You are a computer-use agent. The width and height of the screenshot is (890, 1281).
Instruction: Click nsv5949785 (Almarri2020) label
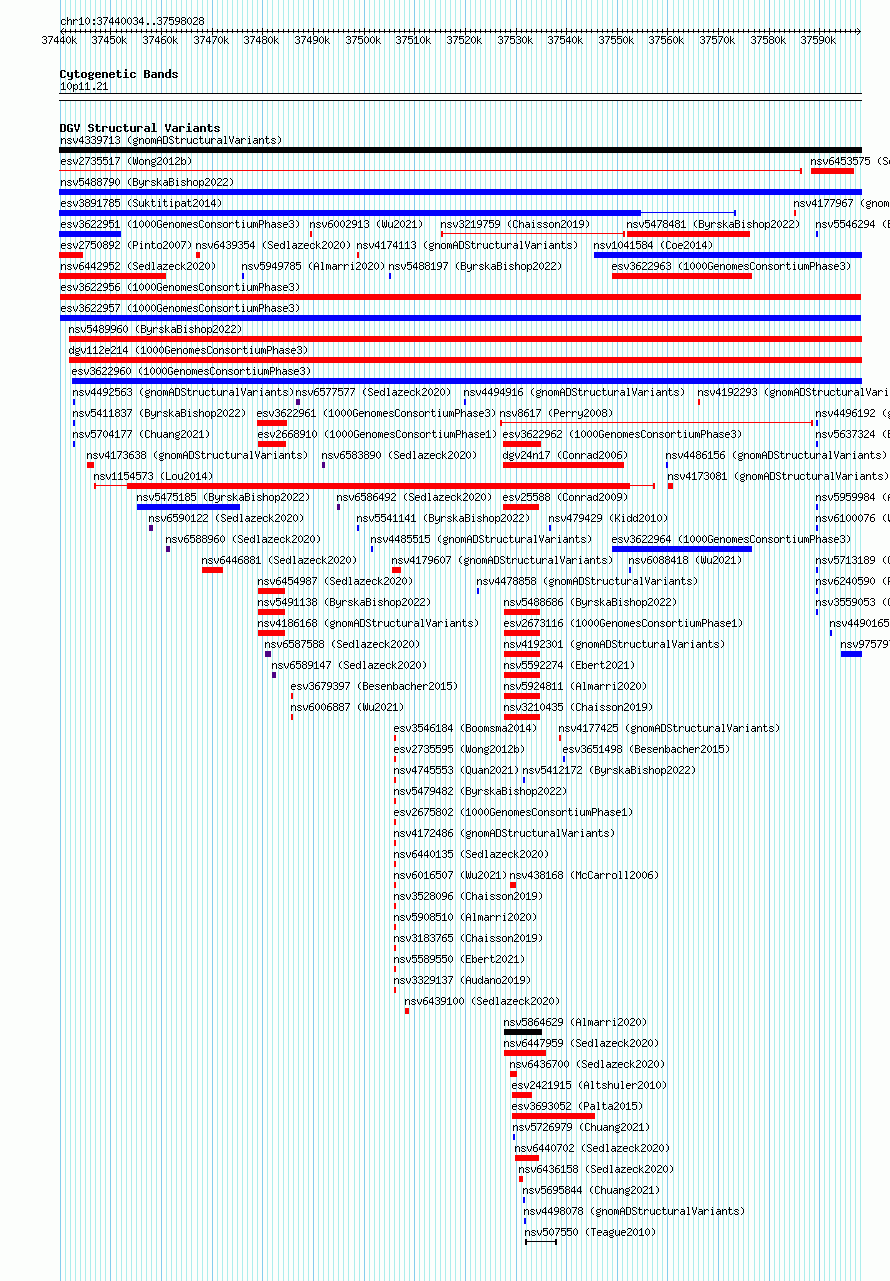click(x=313, y=266)
